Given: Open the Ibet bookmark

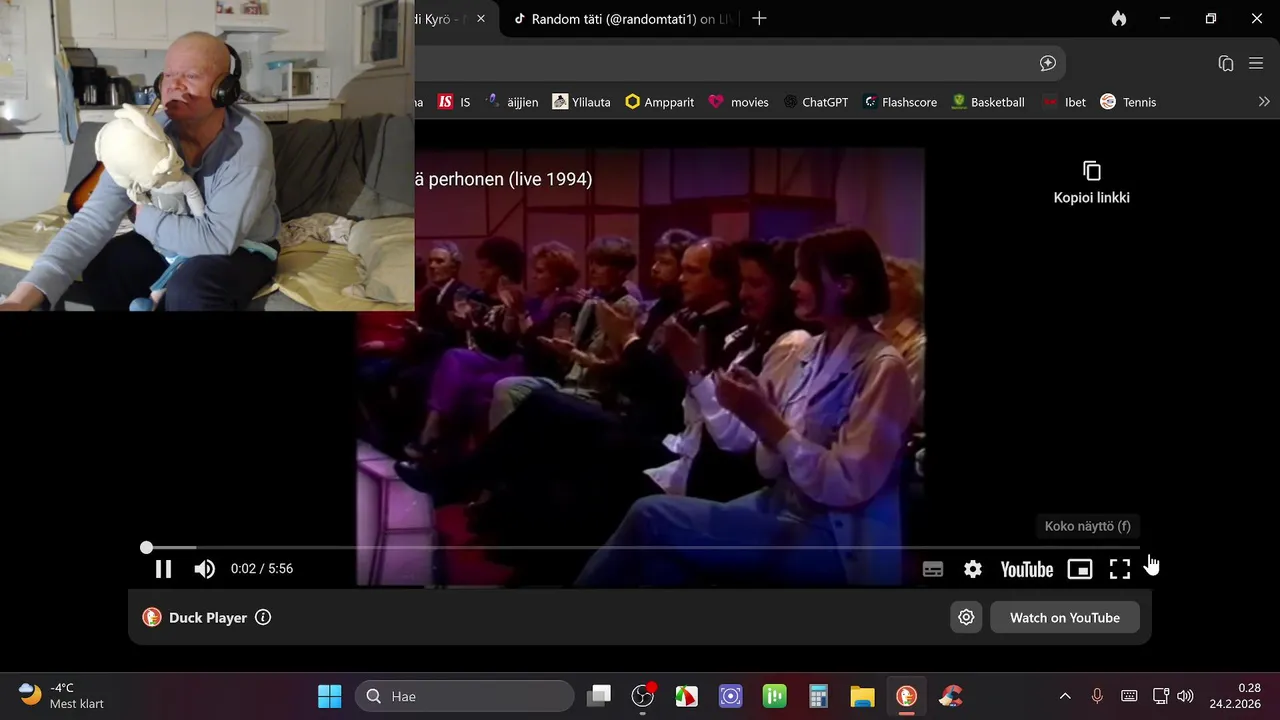Looking at the screenshot, I should click(1064, 102).
